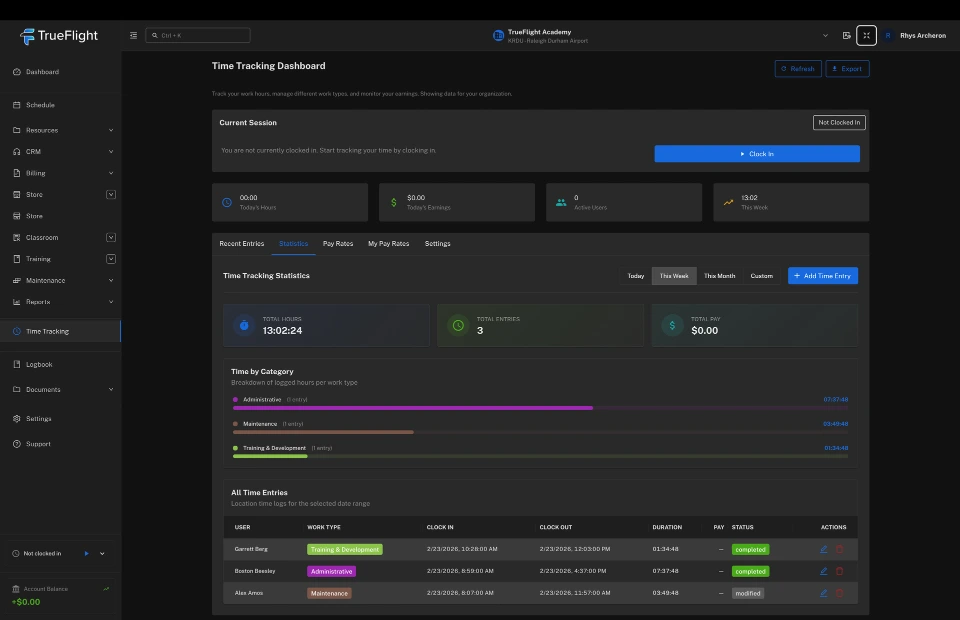Screen dimensions: 960x620
Task: Click the Administrative purple progress bar
Action: (412, 408)
